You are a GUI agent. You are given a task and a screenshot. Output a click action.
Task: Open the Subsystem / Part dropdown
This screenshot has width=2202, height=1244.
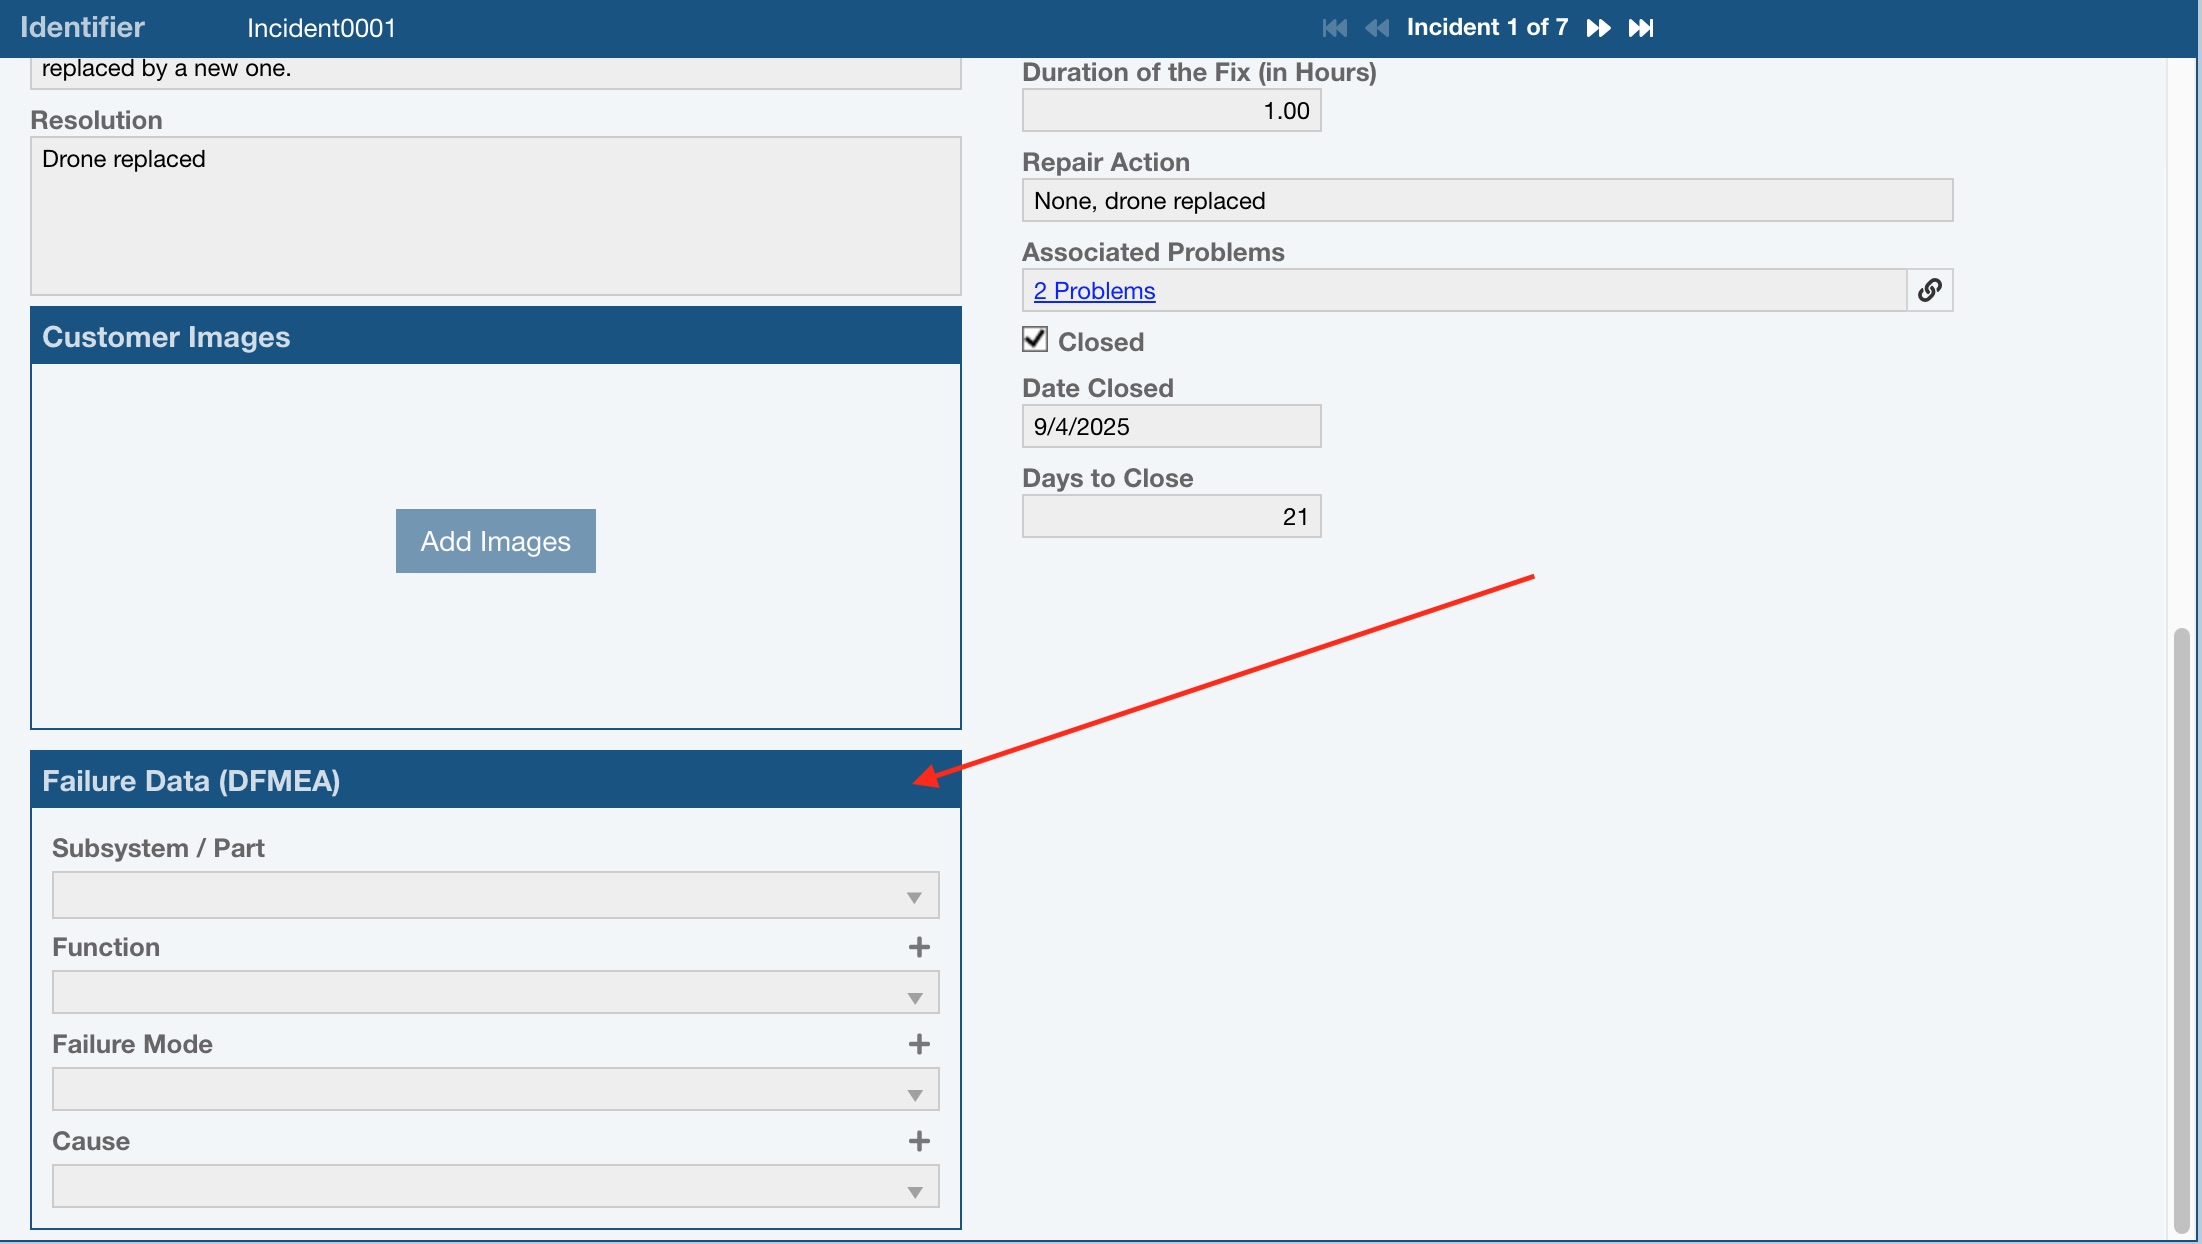click(x=495, y=896)
